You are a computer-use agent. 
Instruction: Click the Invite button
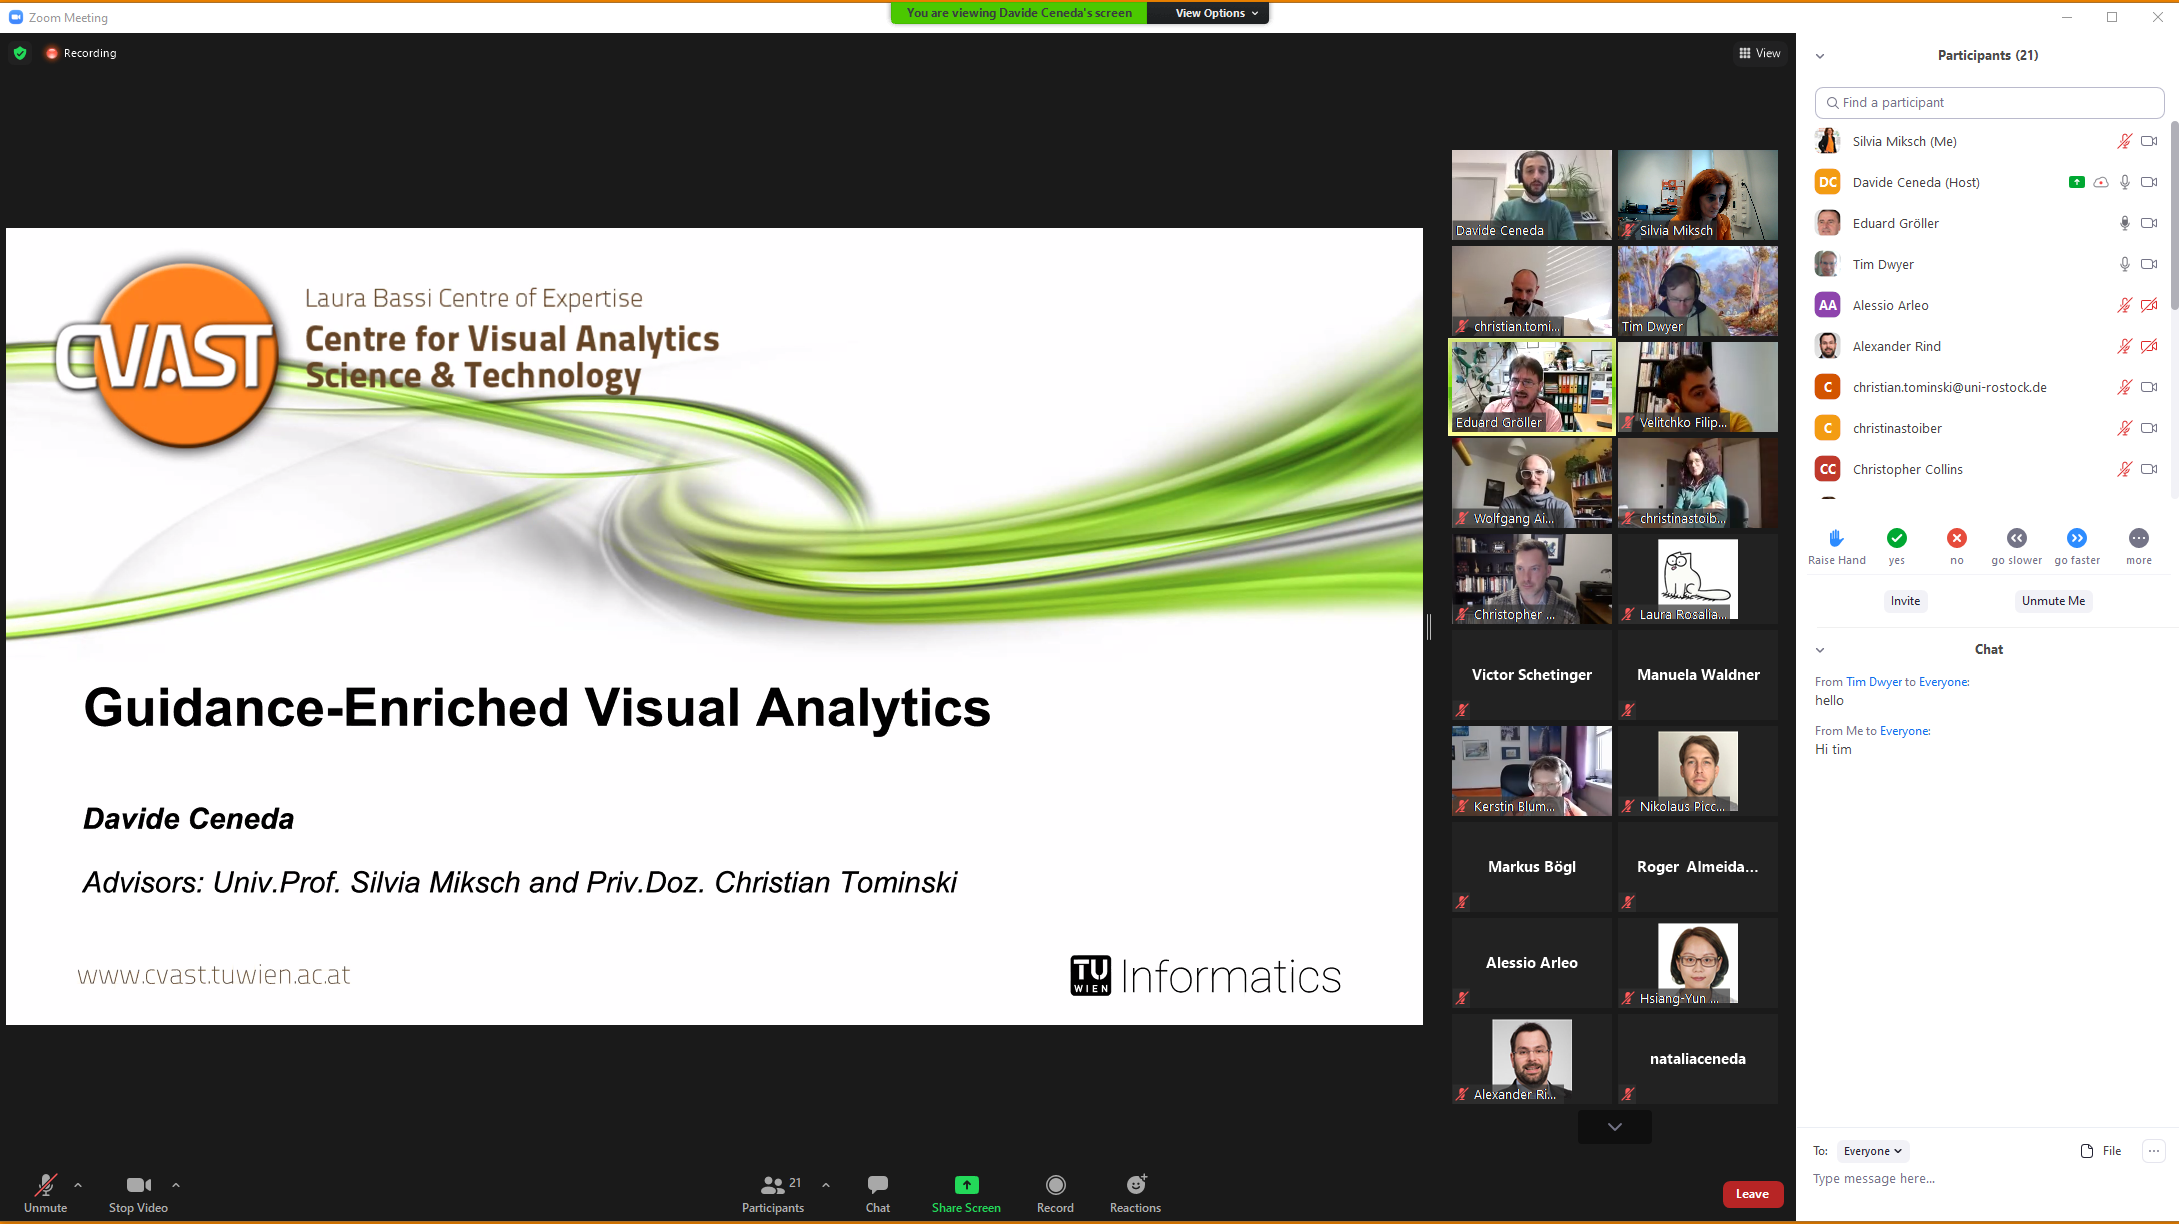point(1905,601)
